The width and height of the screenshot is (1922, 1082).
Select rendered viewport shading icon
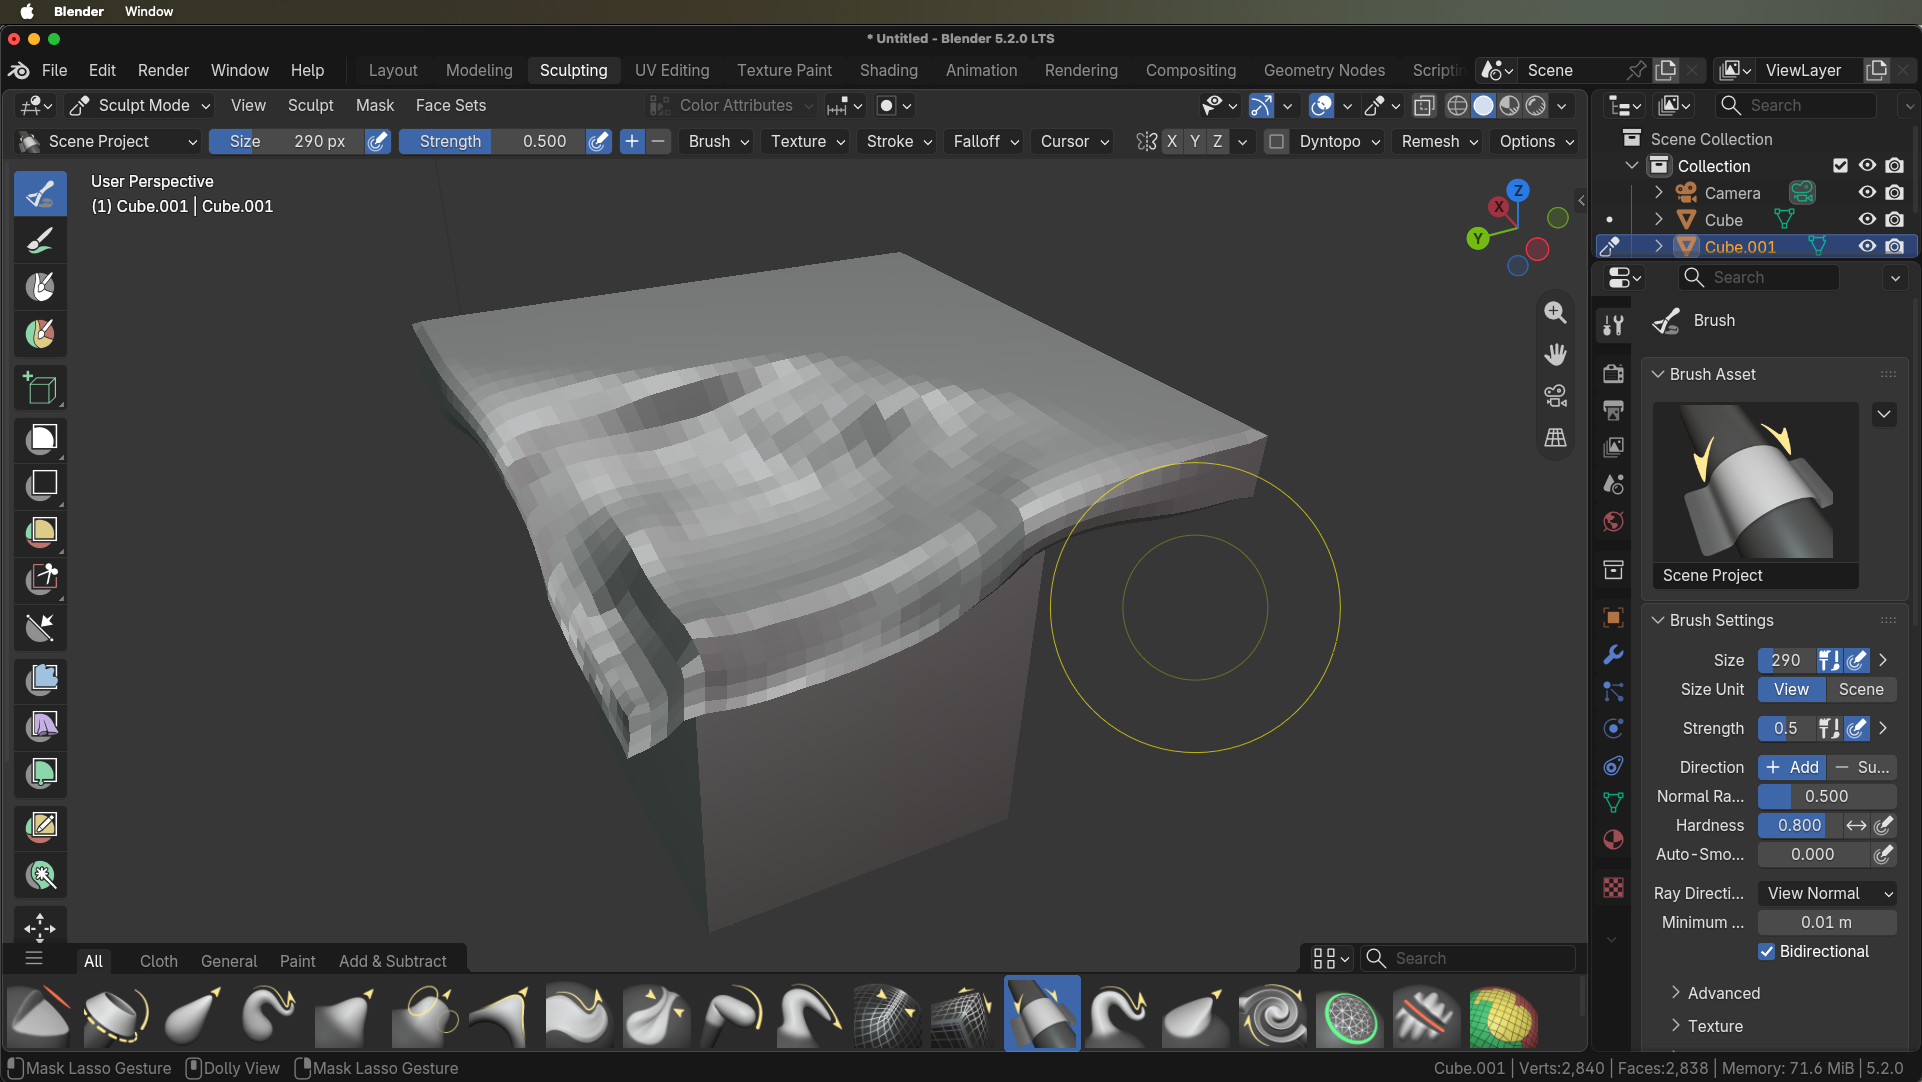1536,106
